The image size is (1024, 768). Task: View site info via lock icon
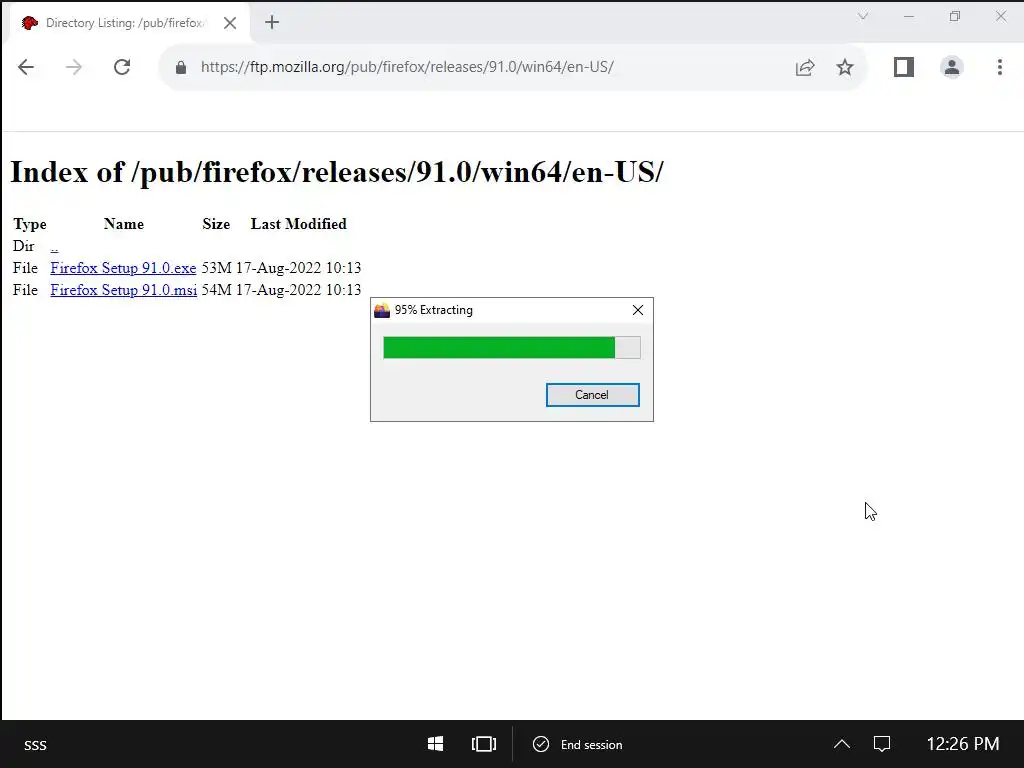pyautogui.click(x=181, y=67)
